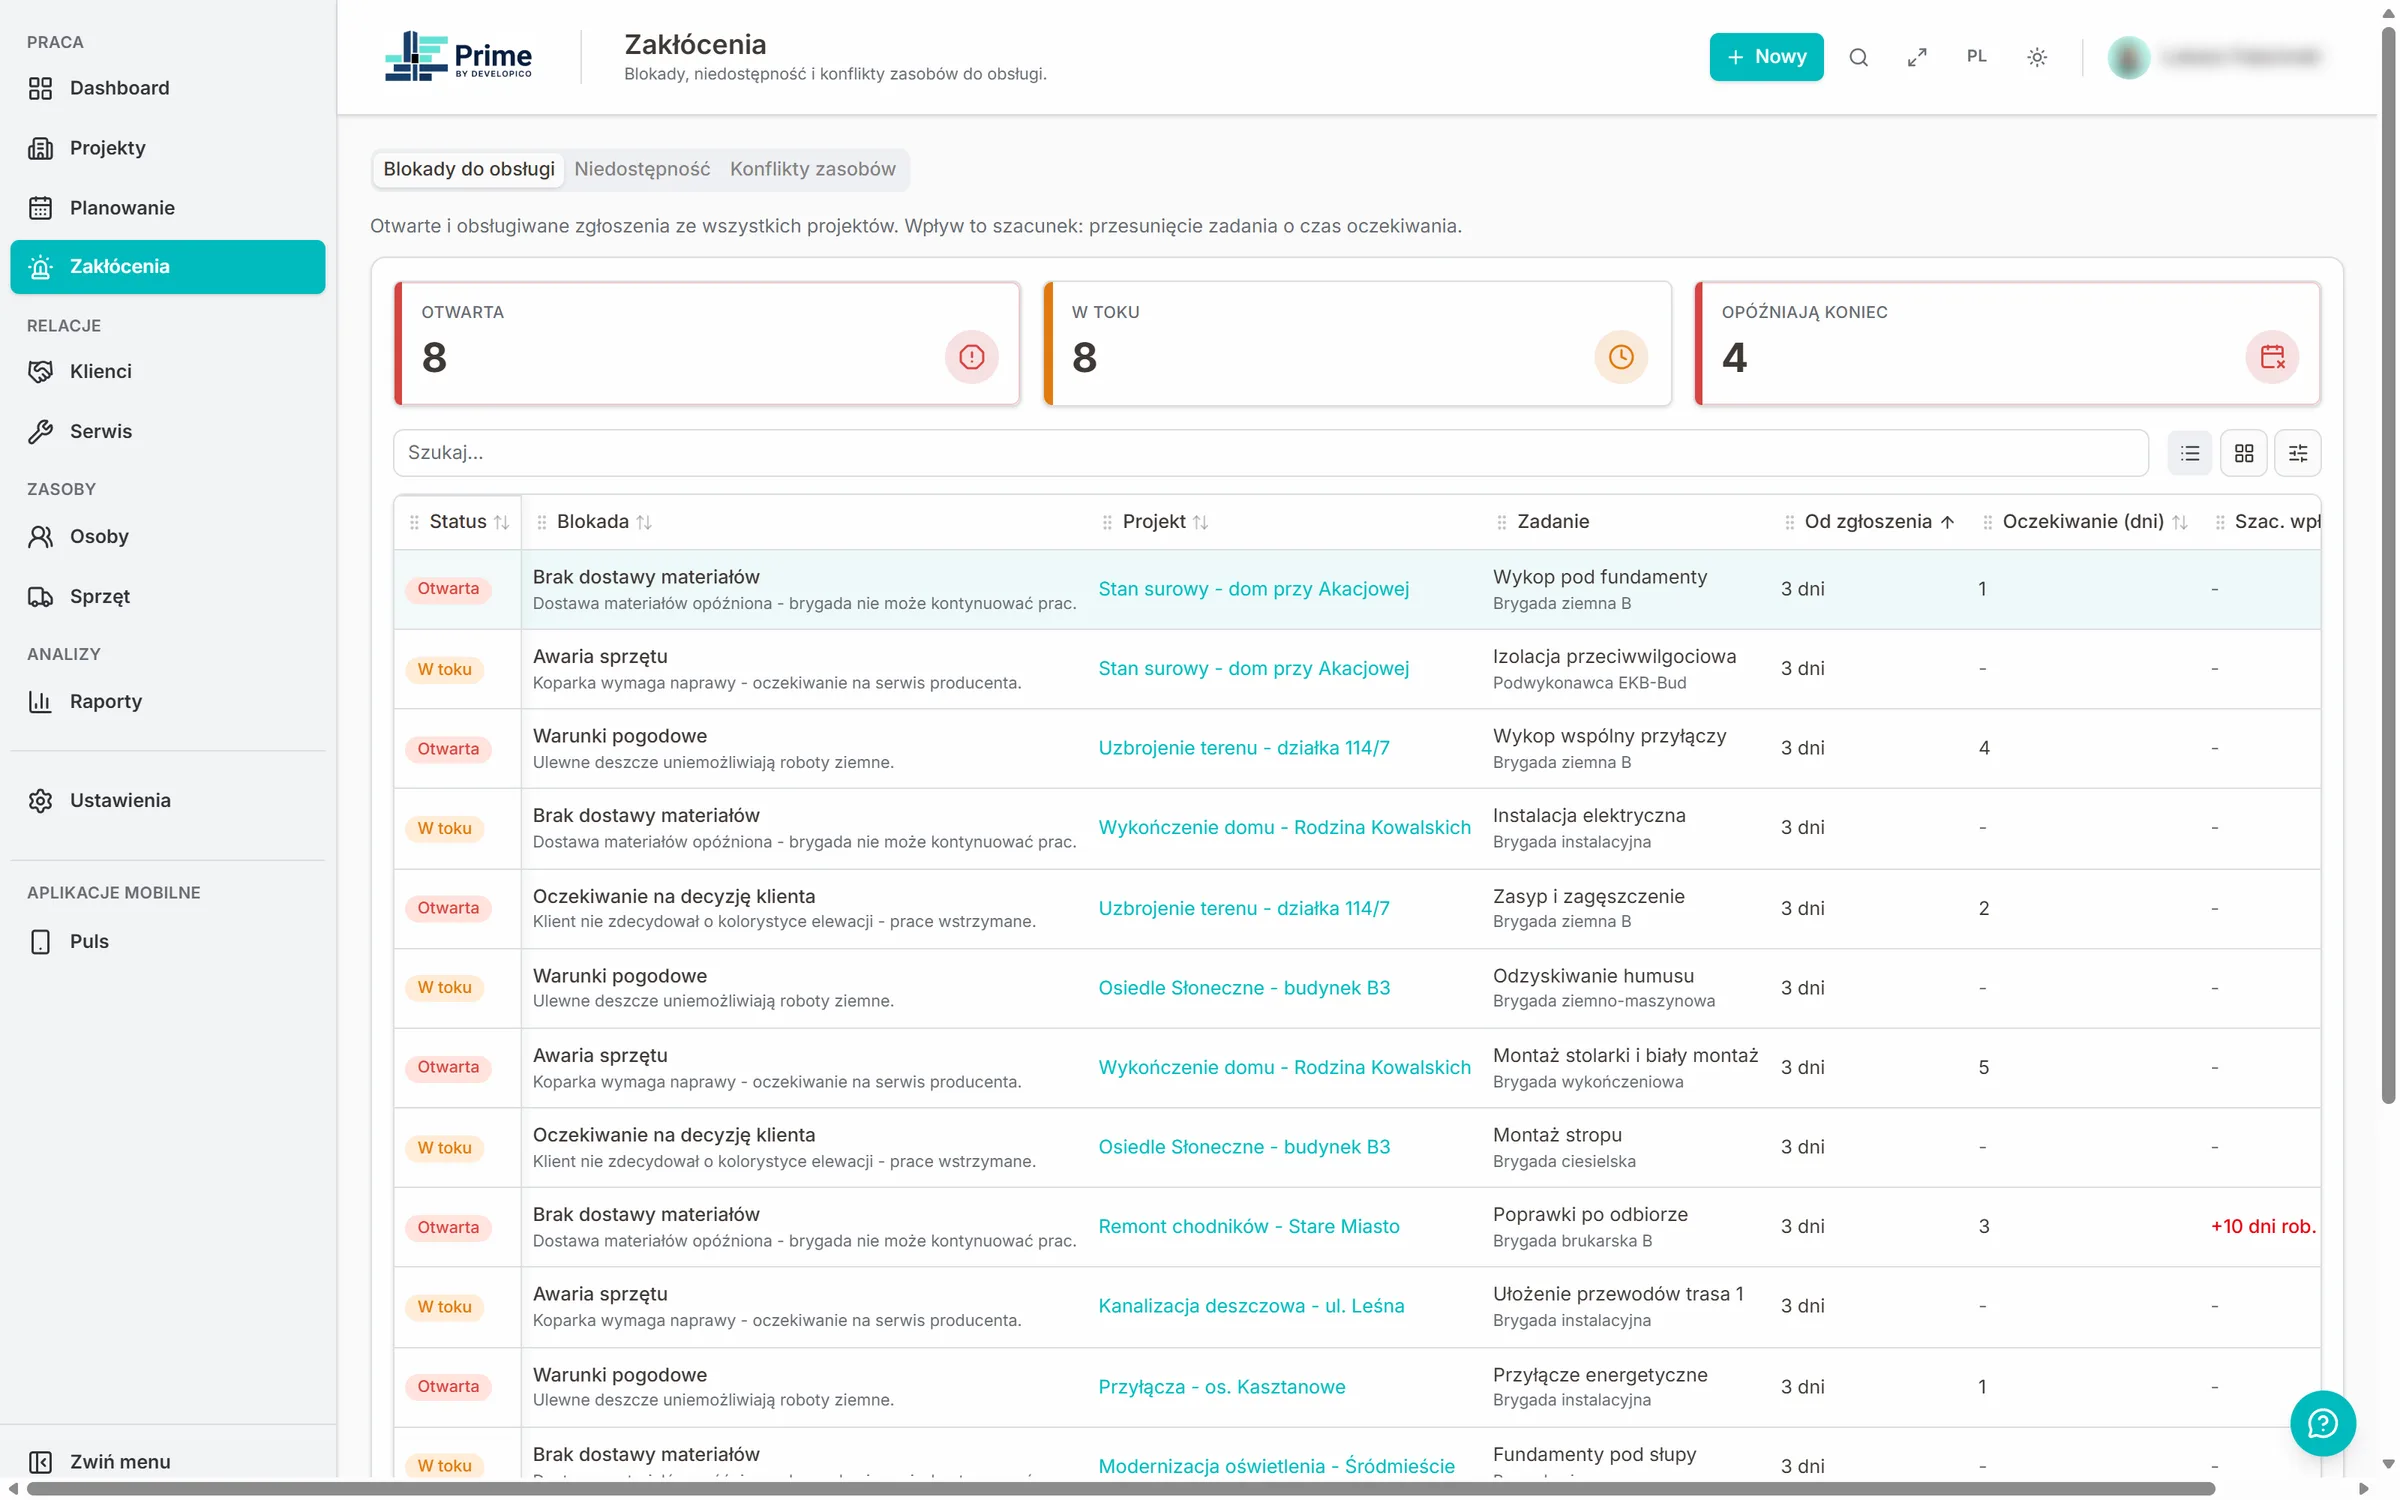This screenshot has height=1500, width=2400.
Task: Open the help chat bubble button
Action: (2322, 1423)
